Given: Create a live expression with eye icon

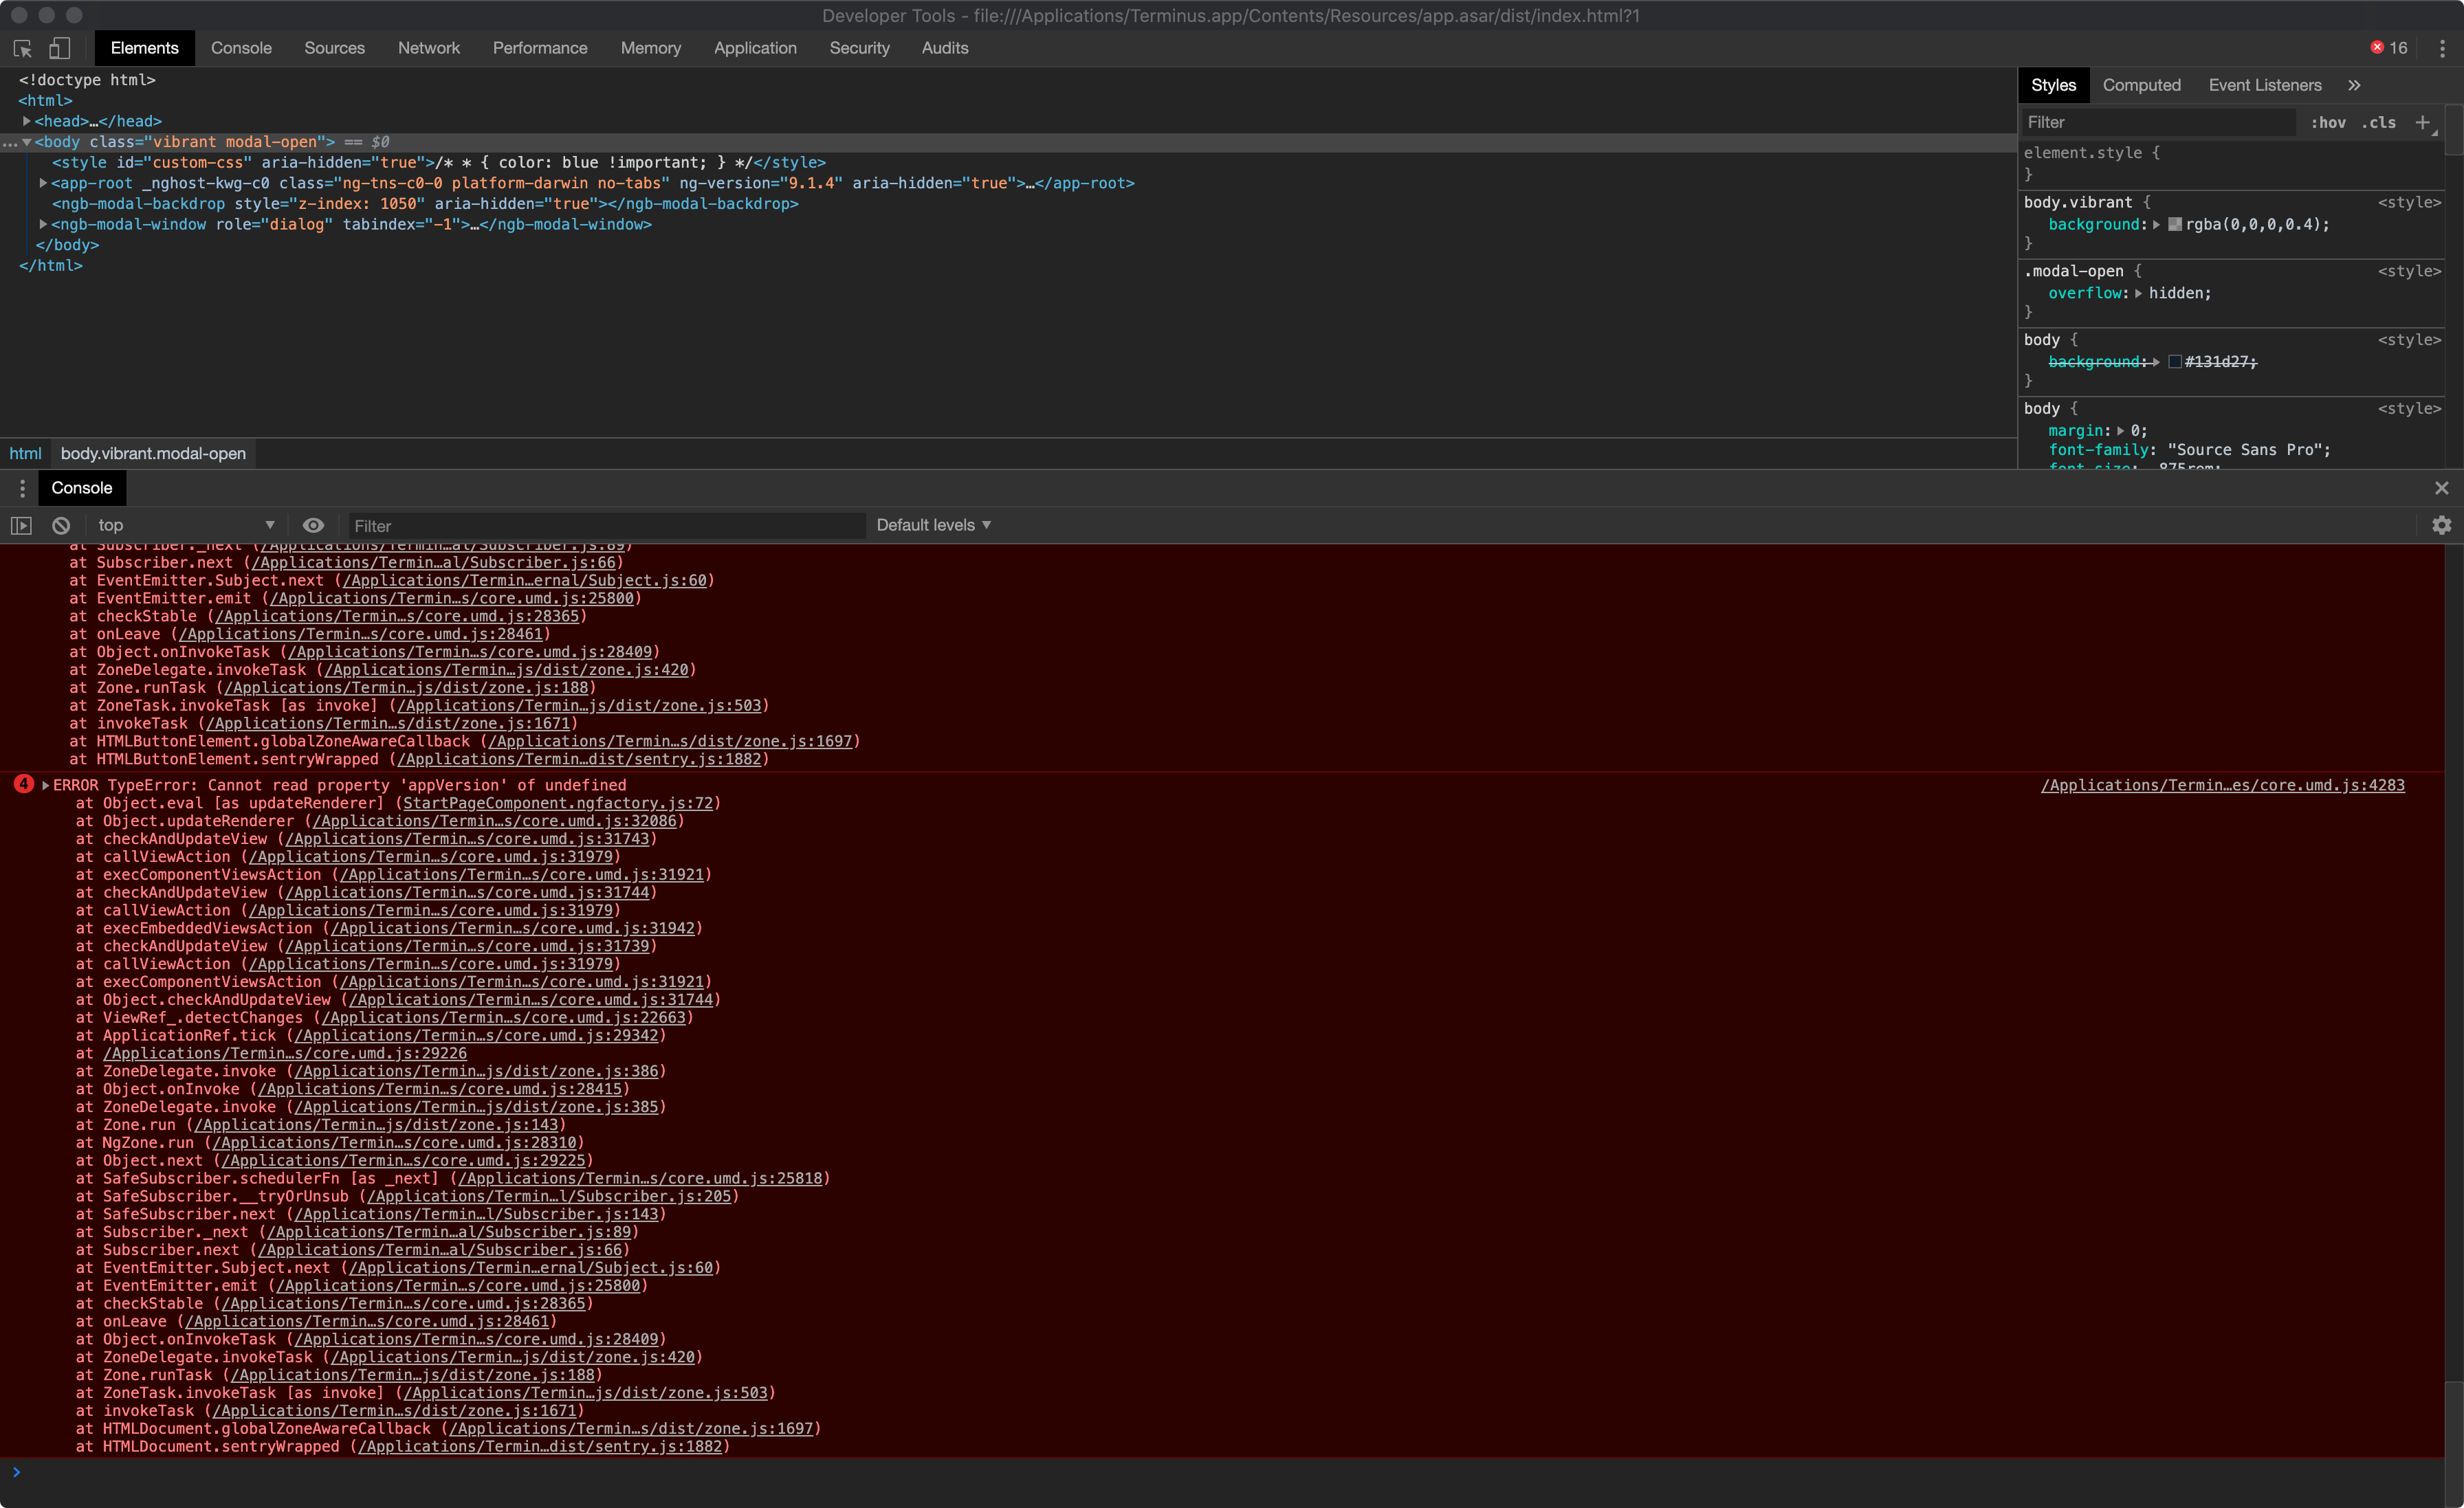Looking at the screenshot, I should tap(314, 525).
